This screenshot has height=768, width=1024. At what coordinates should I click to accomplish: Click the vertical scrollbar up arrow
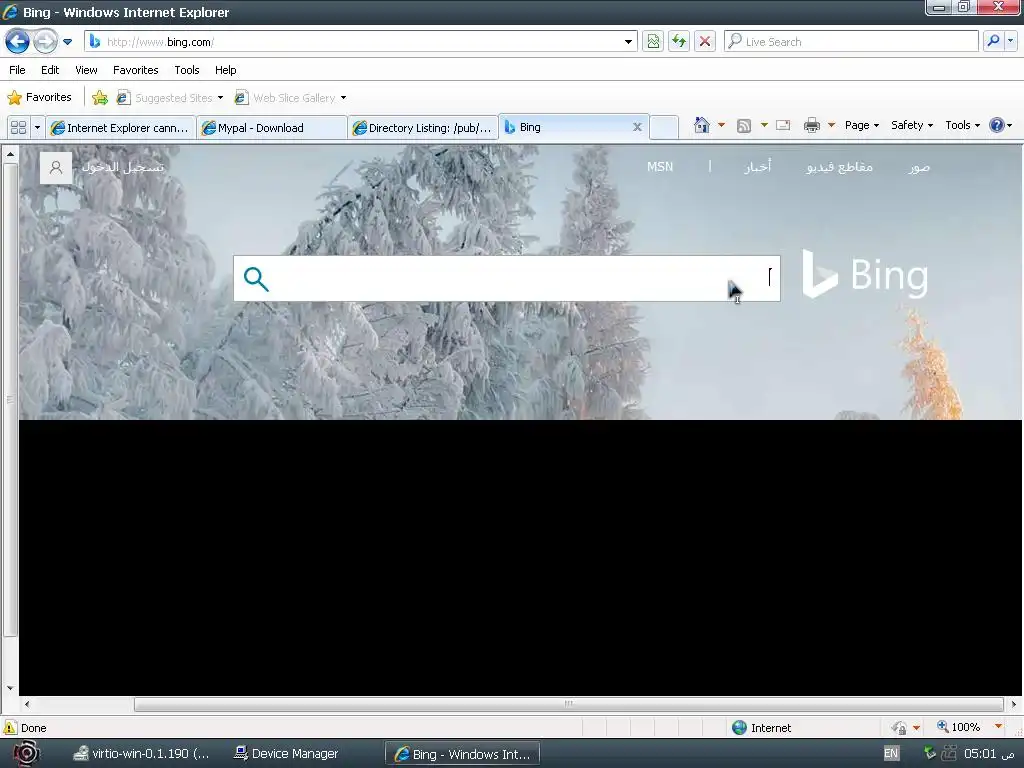(10, 154)
